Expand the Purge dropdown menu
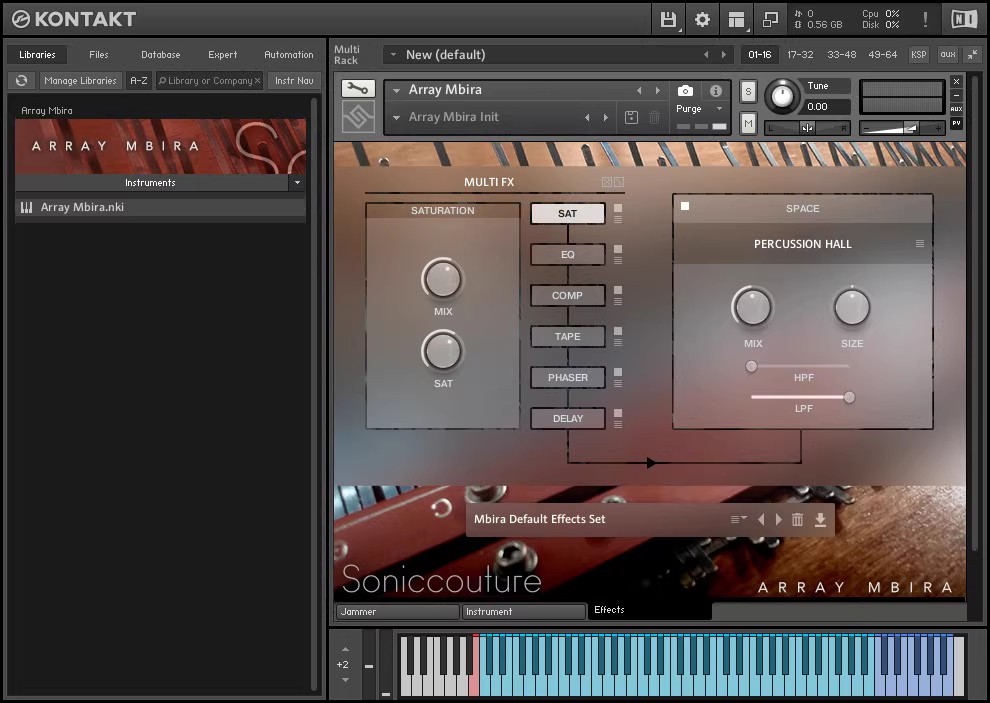 (x=718, y=109)
